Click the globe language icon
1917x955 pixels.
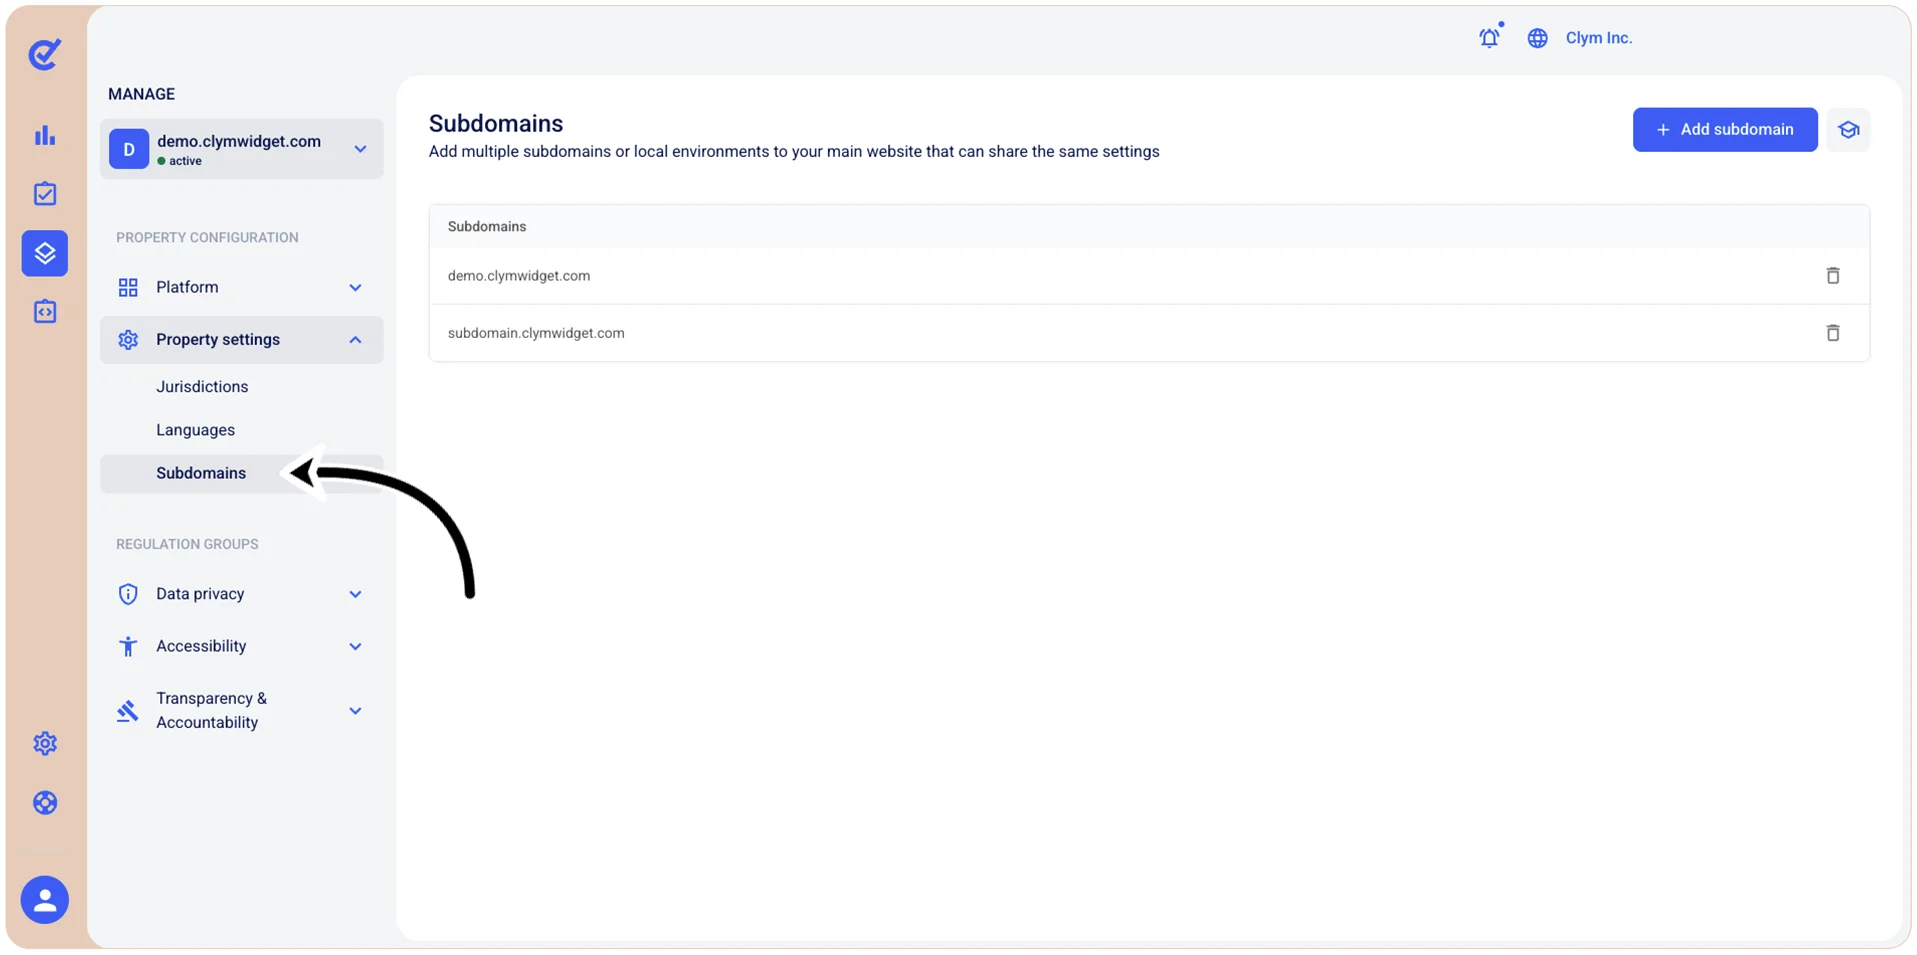pos(1537,38)
